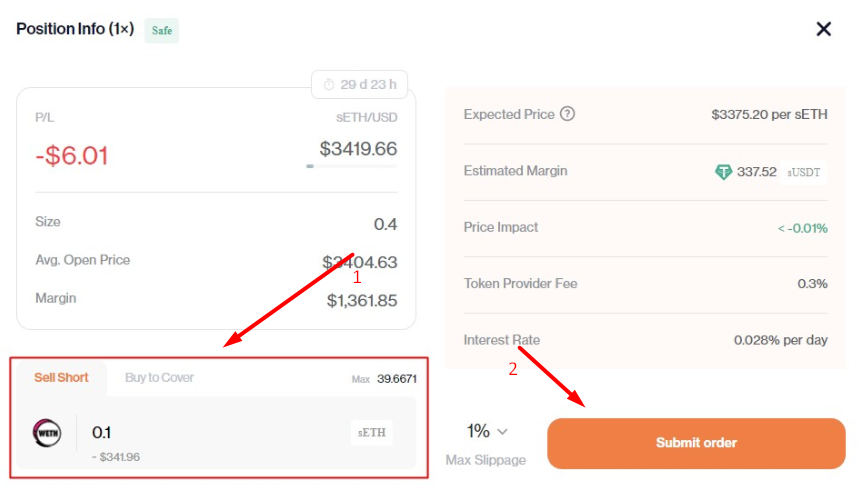This screenshot has width=859, height=488.
Task: Click the clock icon beside 29 d 23 h
Action: (329, 84)
